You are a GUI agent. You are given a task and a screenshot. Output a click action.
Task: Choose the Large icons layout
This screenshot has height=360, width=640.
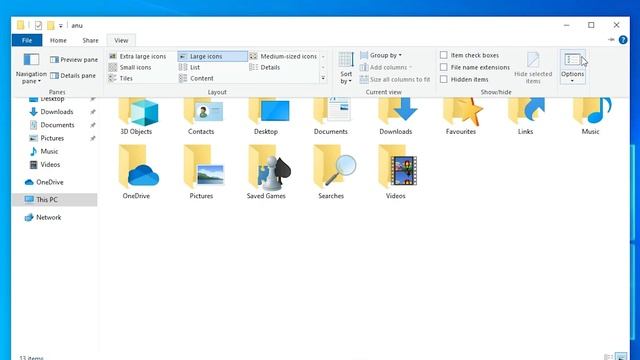pyautogui.click(x=212, y=56)
